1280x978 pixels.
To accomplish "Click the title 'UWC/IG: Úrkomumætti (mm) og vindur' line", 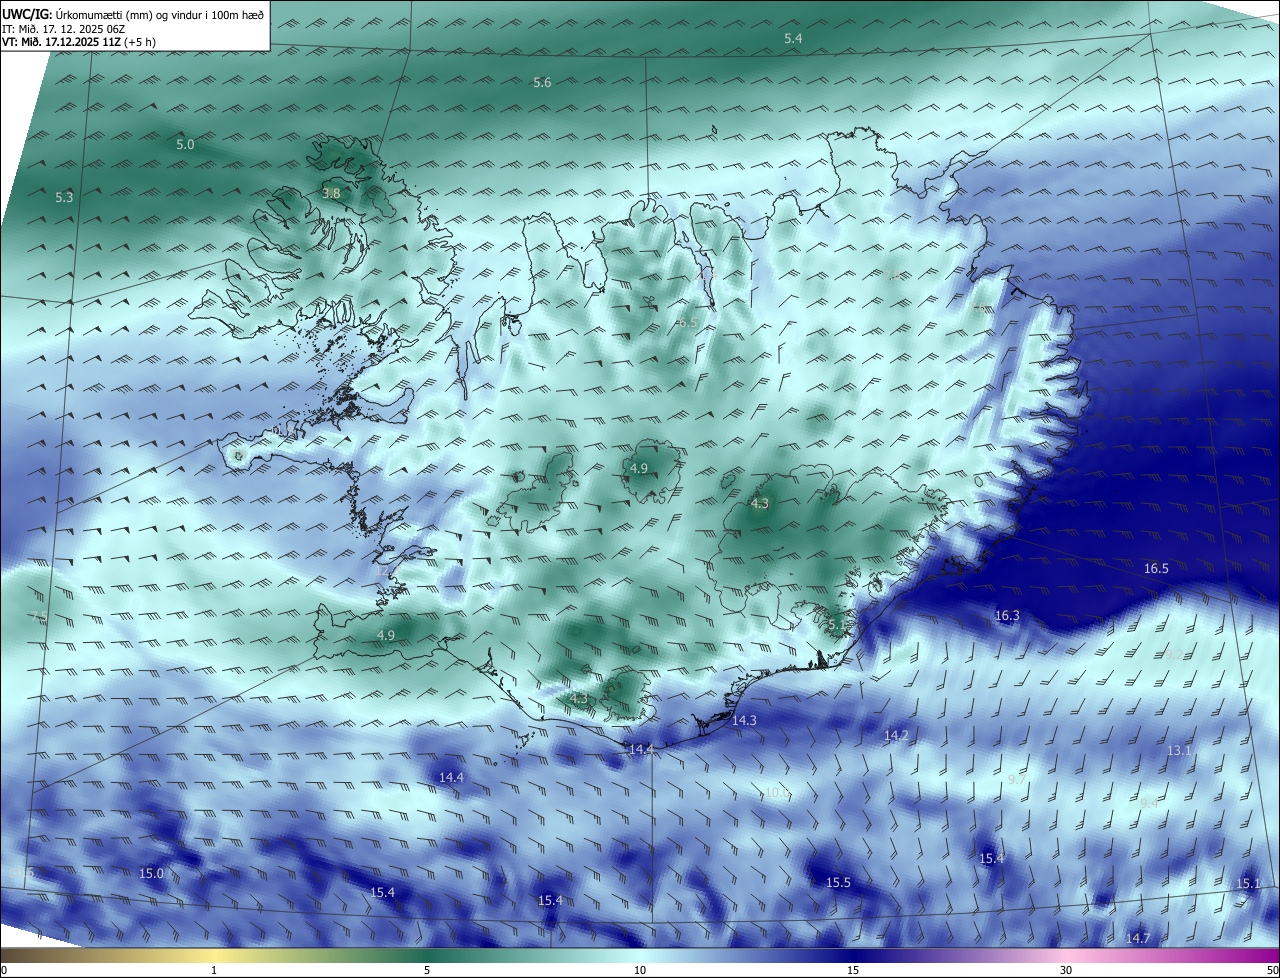I will click(133, 13).
